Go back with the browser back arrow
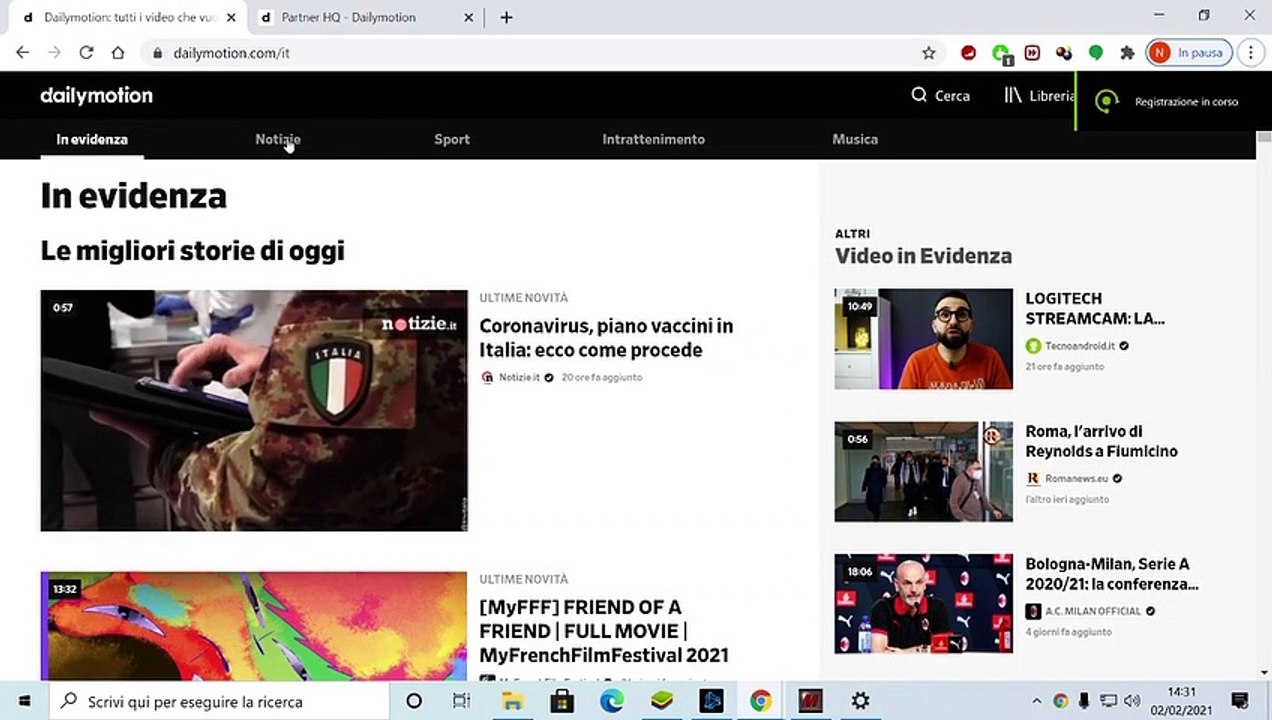This screenshot has width=1272, height=720. tap(22, 53)
